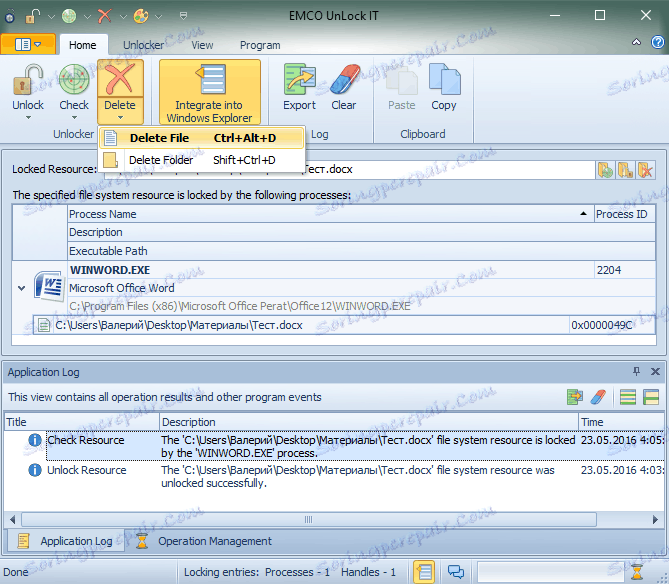This screenshot has height=584, width=669.
Task: Click export icon in Application Log panel header
Action: pos(575,398)
